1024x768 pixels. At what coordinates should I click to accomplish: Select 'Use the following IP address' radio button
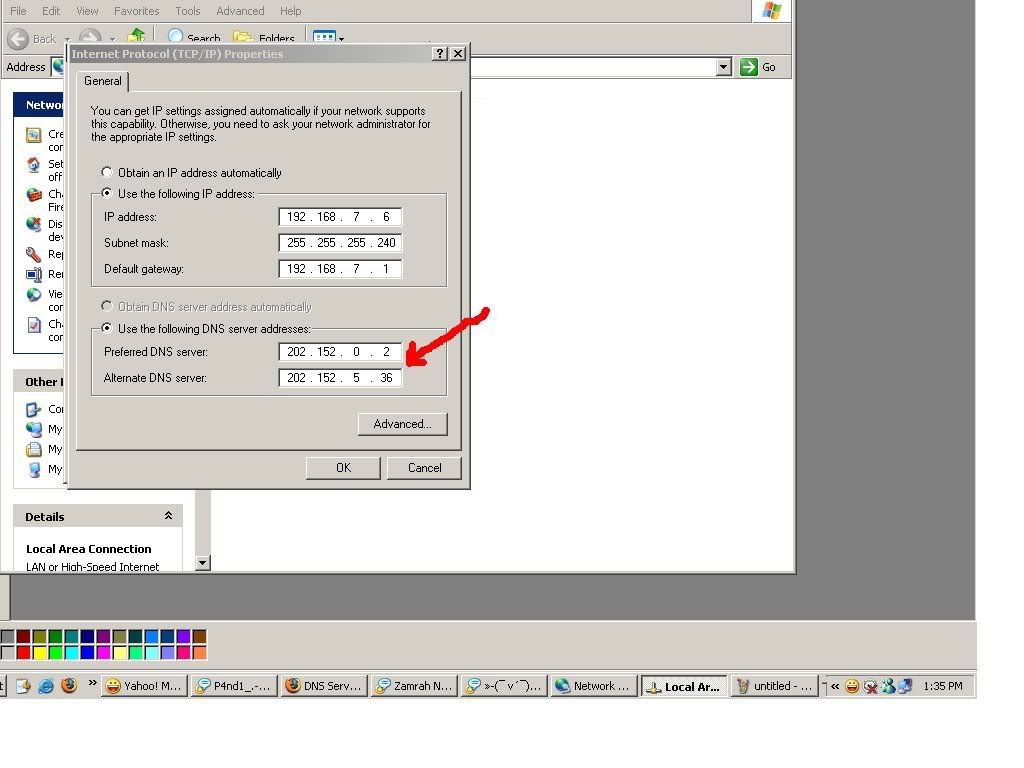tap(107, 193)
